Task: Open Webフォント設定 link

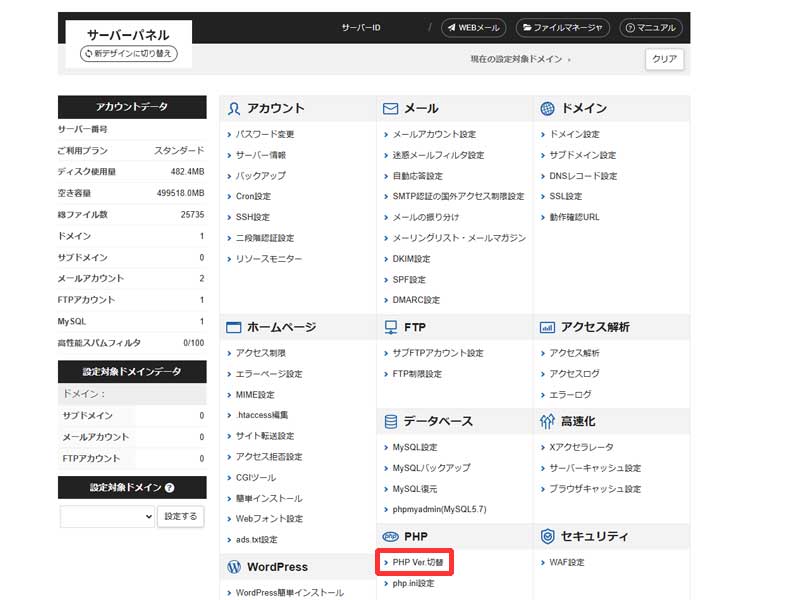Action: (269, 519)
